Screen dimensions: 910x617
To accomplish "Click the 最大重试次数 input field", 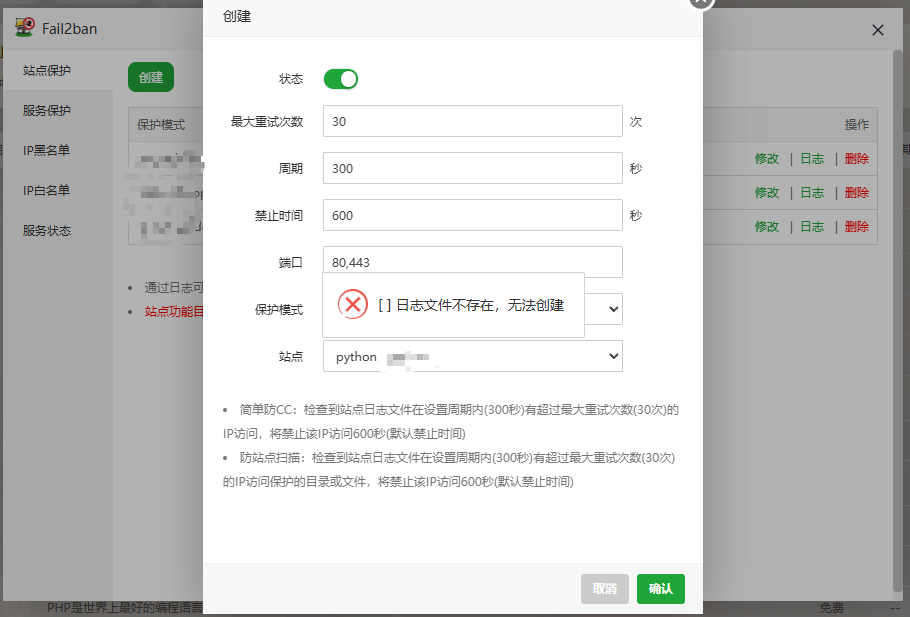I will click(472, 121).
